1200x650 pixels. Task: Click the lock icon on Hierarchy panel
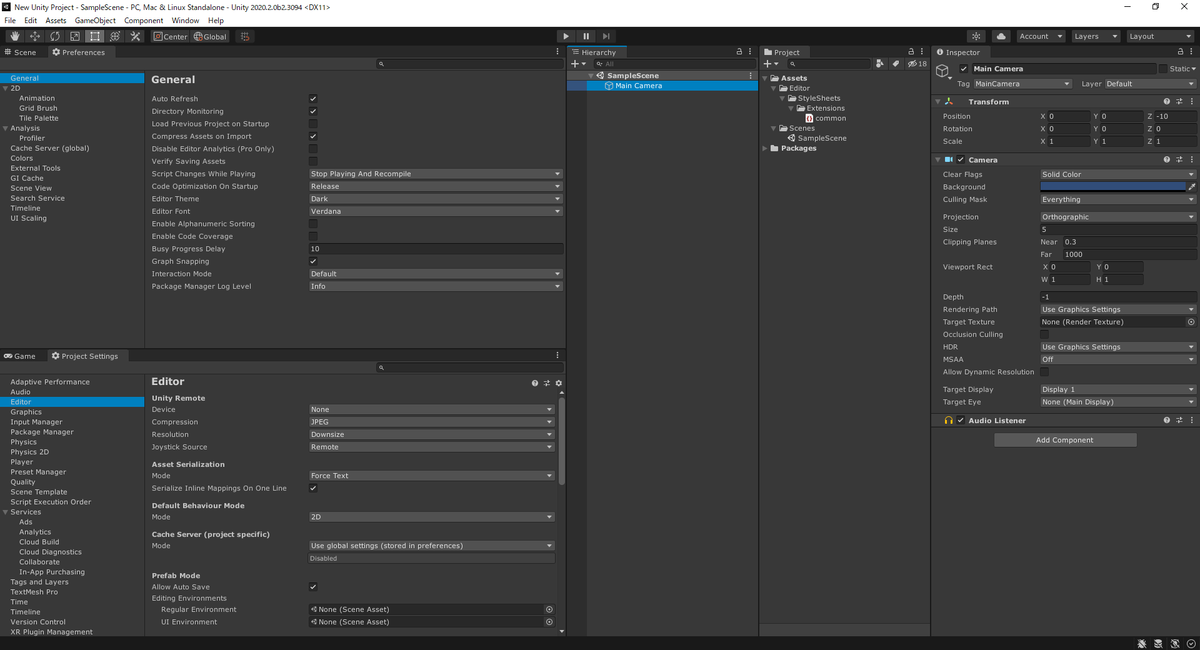point(739,52)
